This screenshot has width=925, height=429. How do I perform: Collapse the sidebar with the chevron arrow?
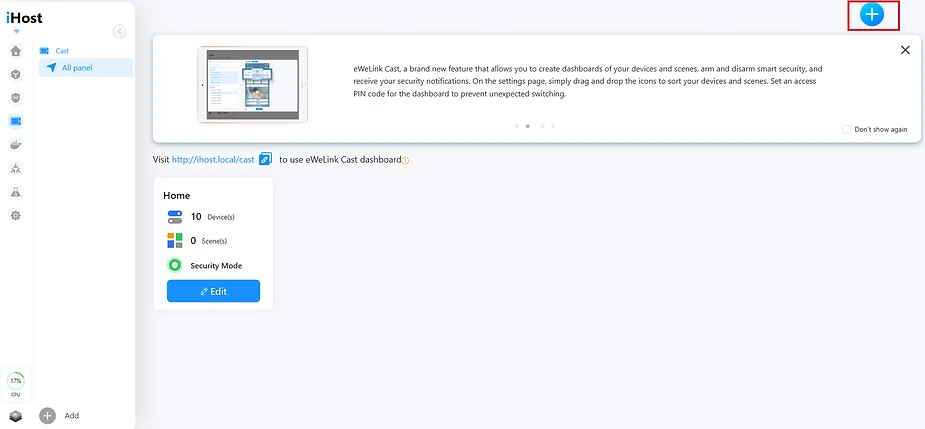pyautogui.click(x=120, y=31)
